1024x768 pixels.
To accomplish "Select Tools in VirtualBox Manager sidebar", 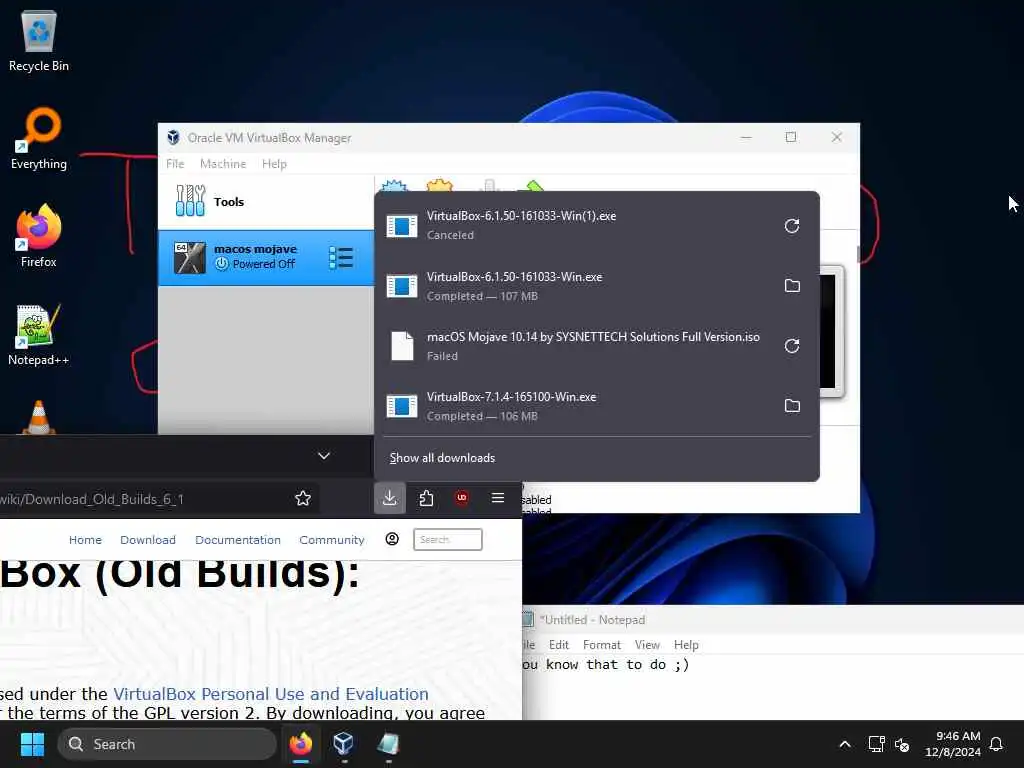I will [266, 202].
